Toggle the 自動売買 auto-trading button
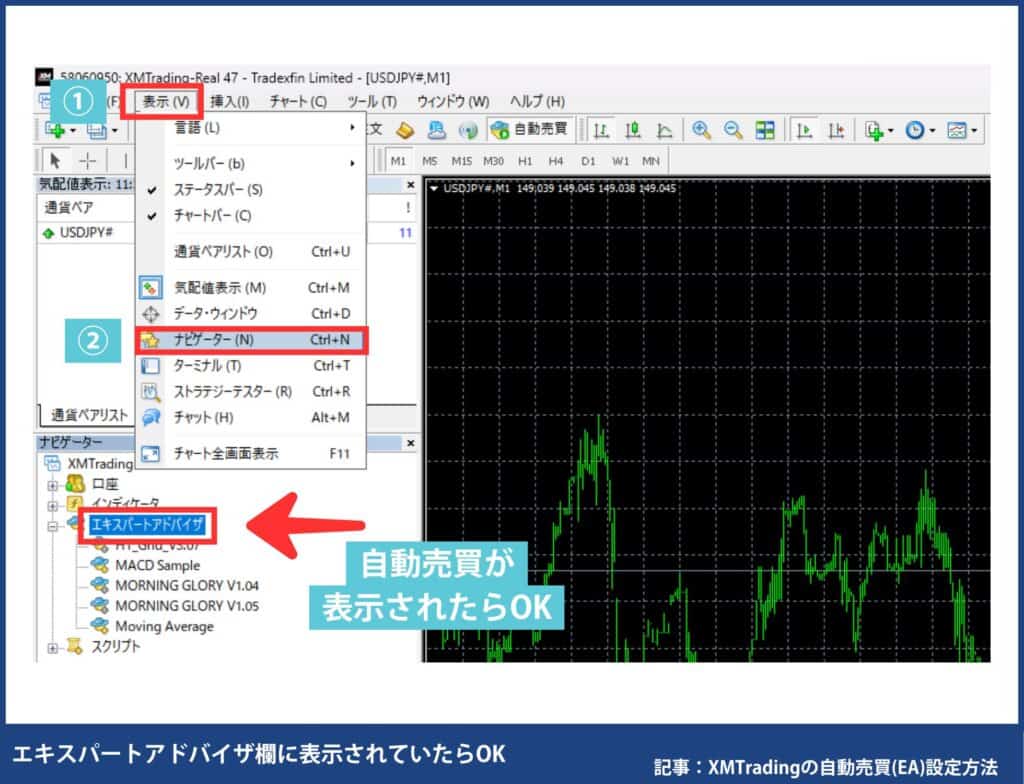1024x784 pixels. tap(530, 129)
